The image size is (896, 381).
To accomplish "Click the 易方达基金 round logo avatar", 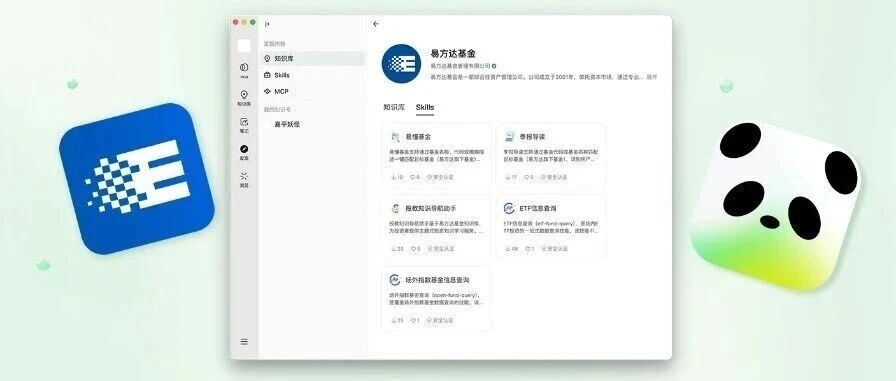I will click(401, 63).
